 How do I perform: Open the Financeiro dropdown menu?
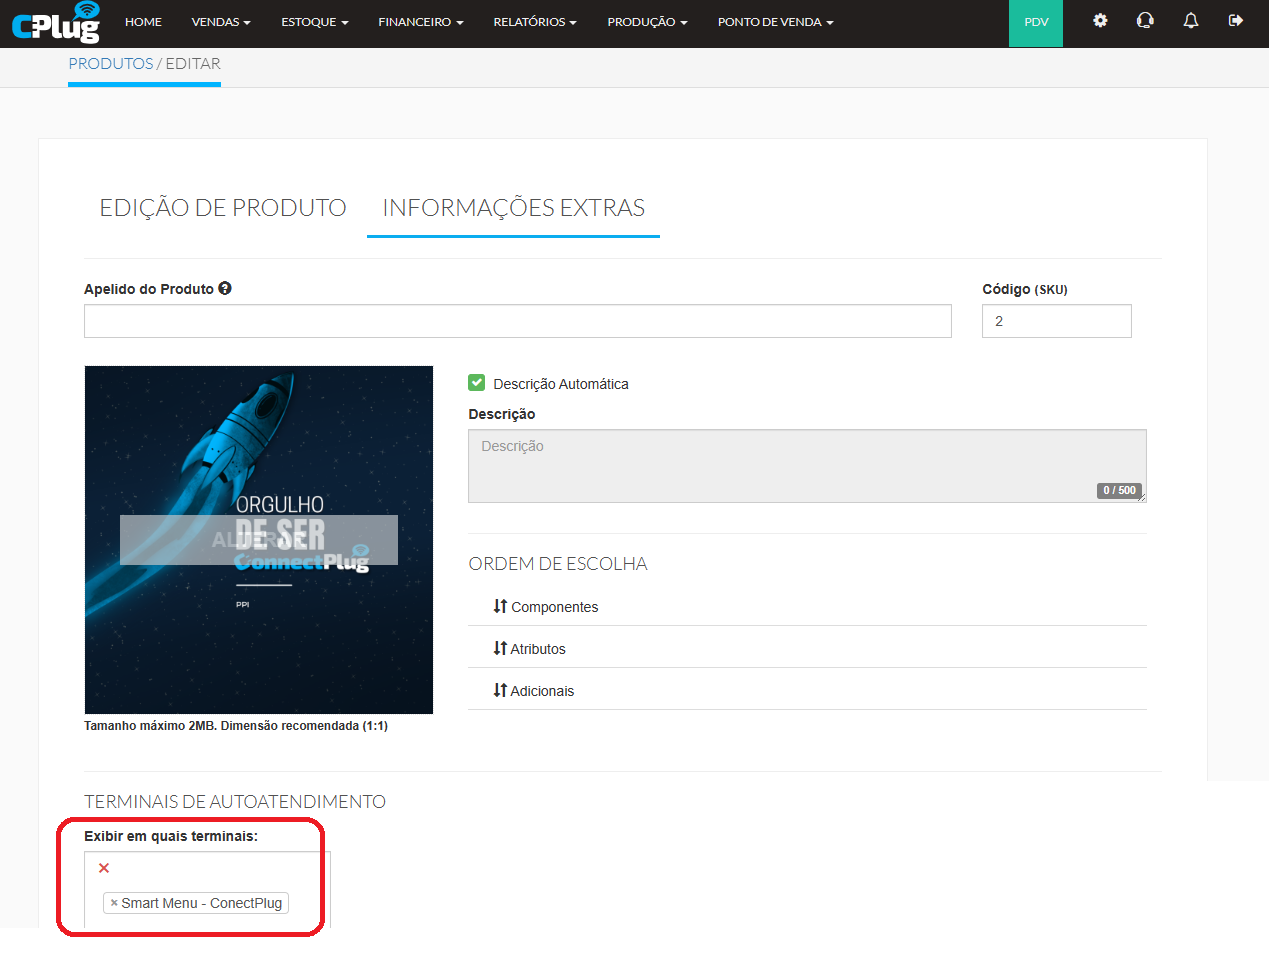[421, 22]
